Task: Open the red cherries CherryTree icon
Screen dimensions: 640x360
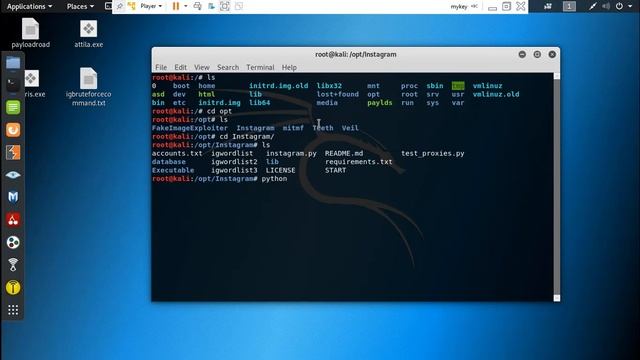Action: [x=13, y=220]
